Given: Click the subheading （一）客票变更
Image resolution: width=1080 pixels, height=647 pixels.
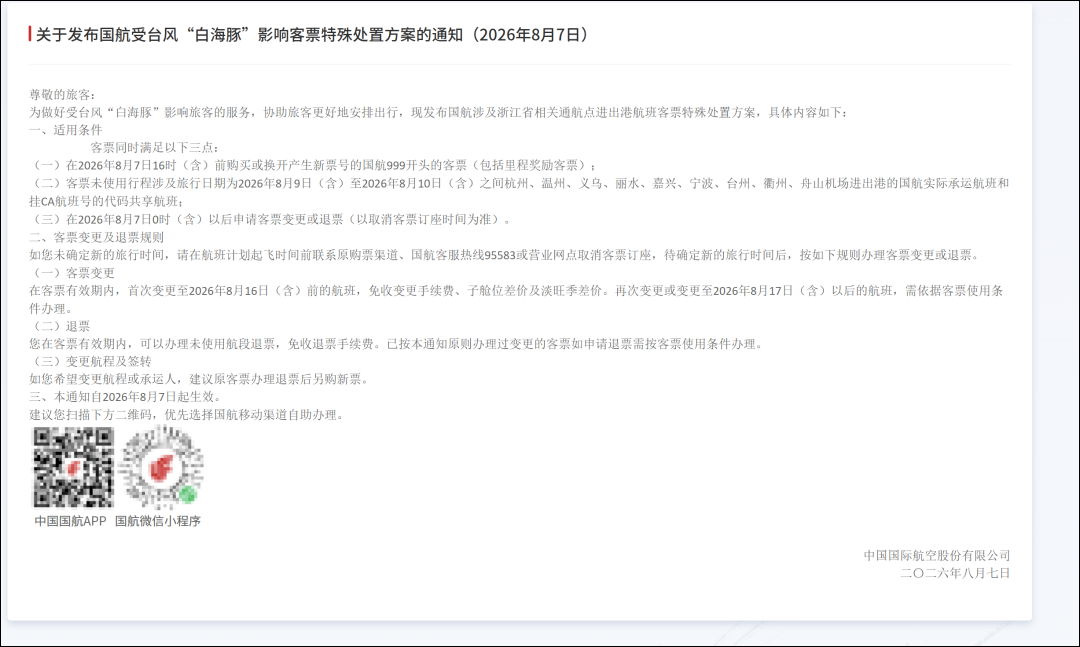Looking at the screenshot, I should 72,273.
